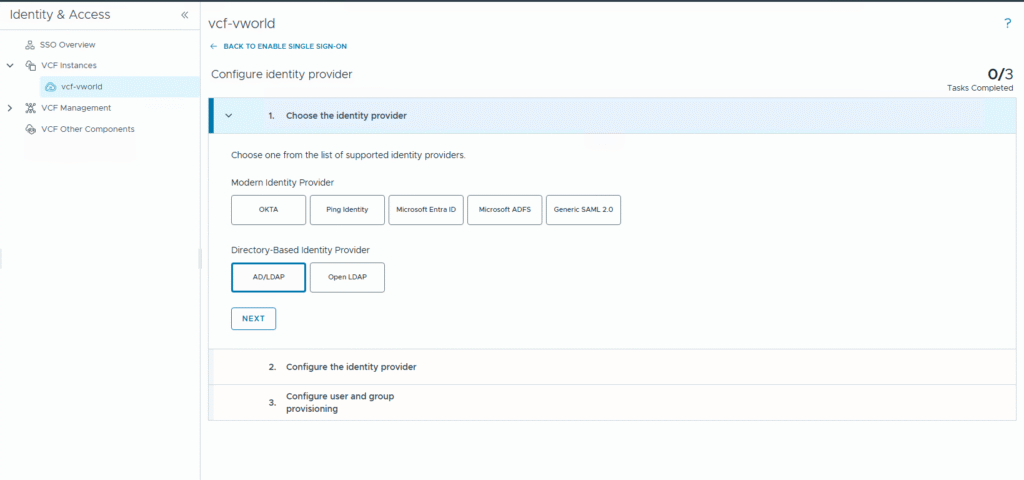Open step 2 Configure the identity provider
1024x480 pixels.
tap(350, 367)
